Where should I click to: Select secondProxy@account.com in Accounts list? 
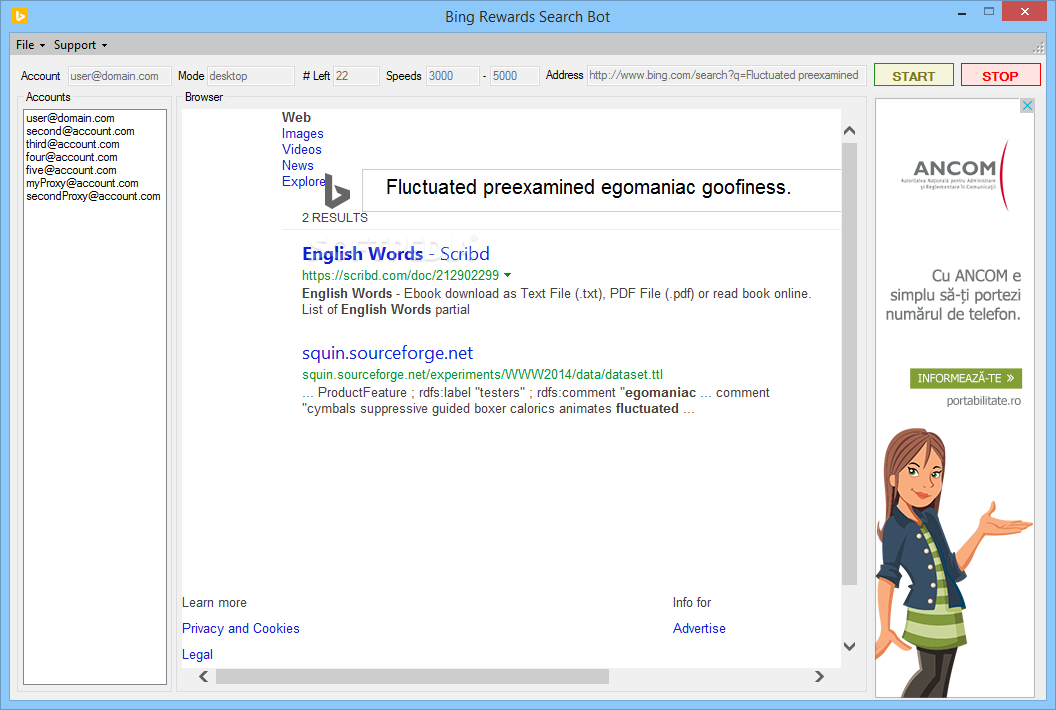[x=93, y=196]
